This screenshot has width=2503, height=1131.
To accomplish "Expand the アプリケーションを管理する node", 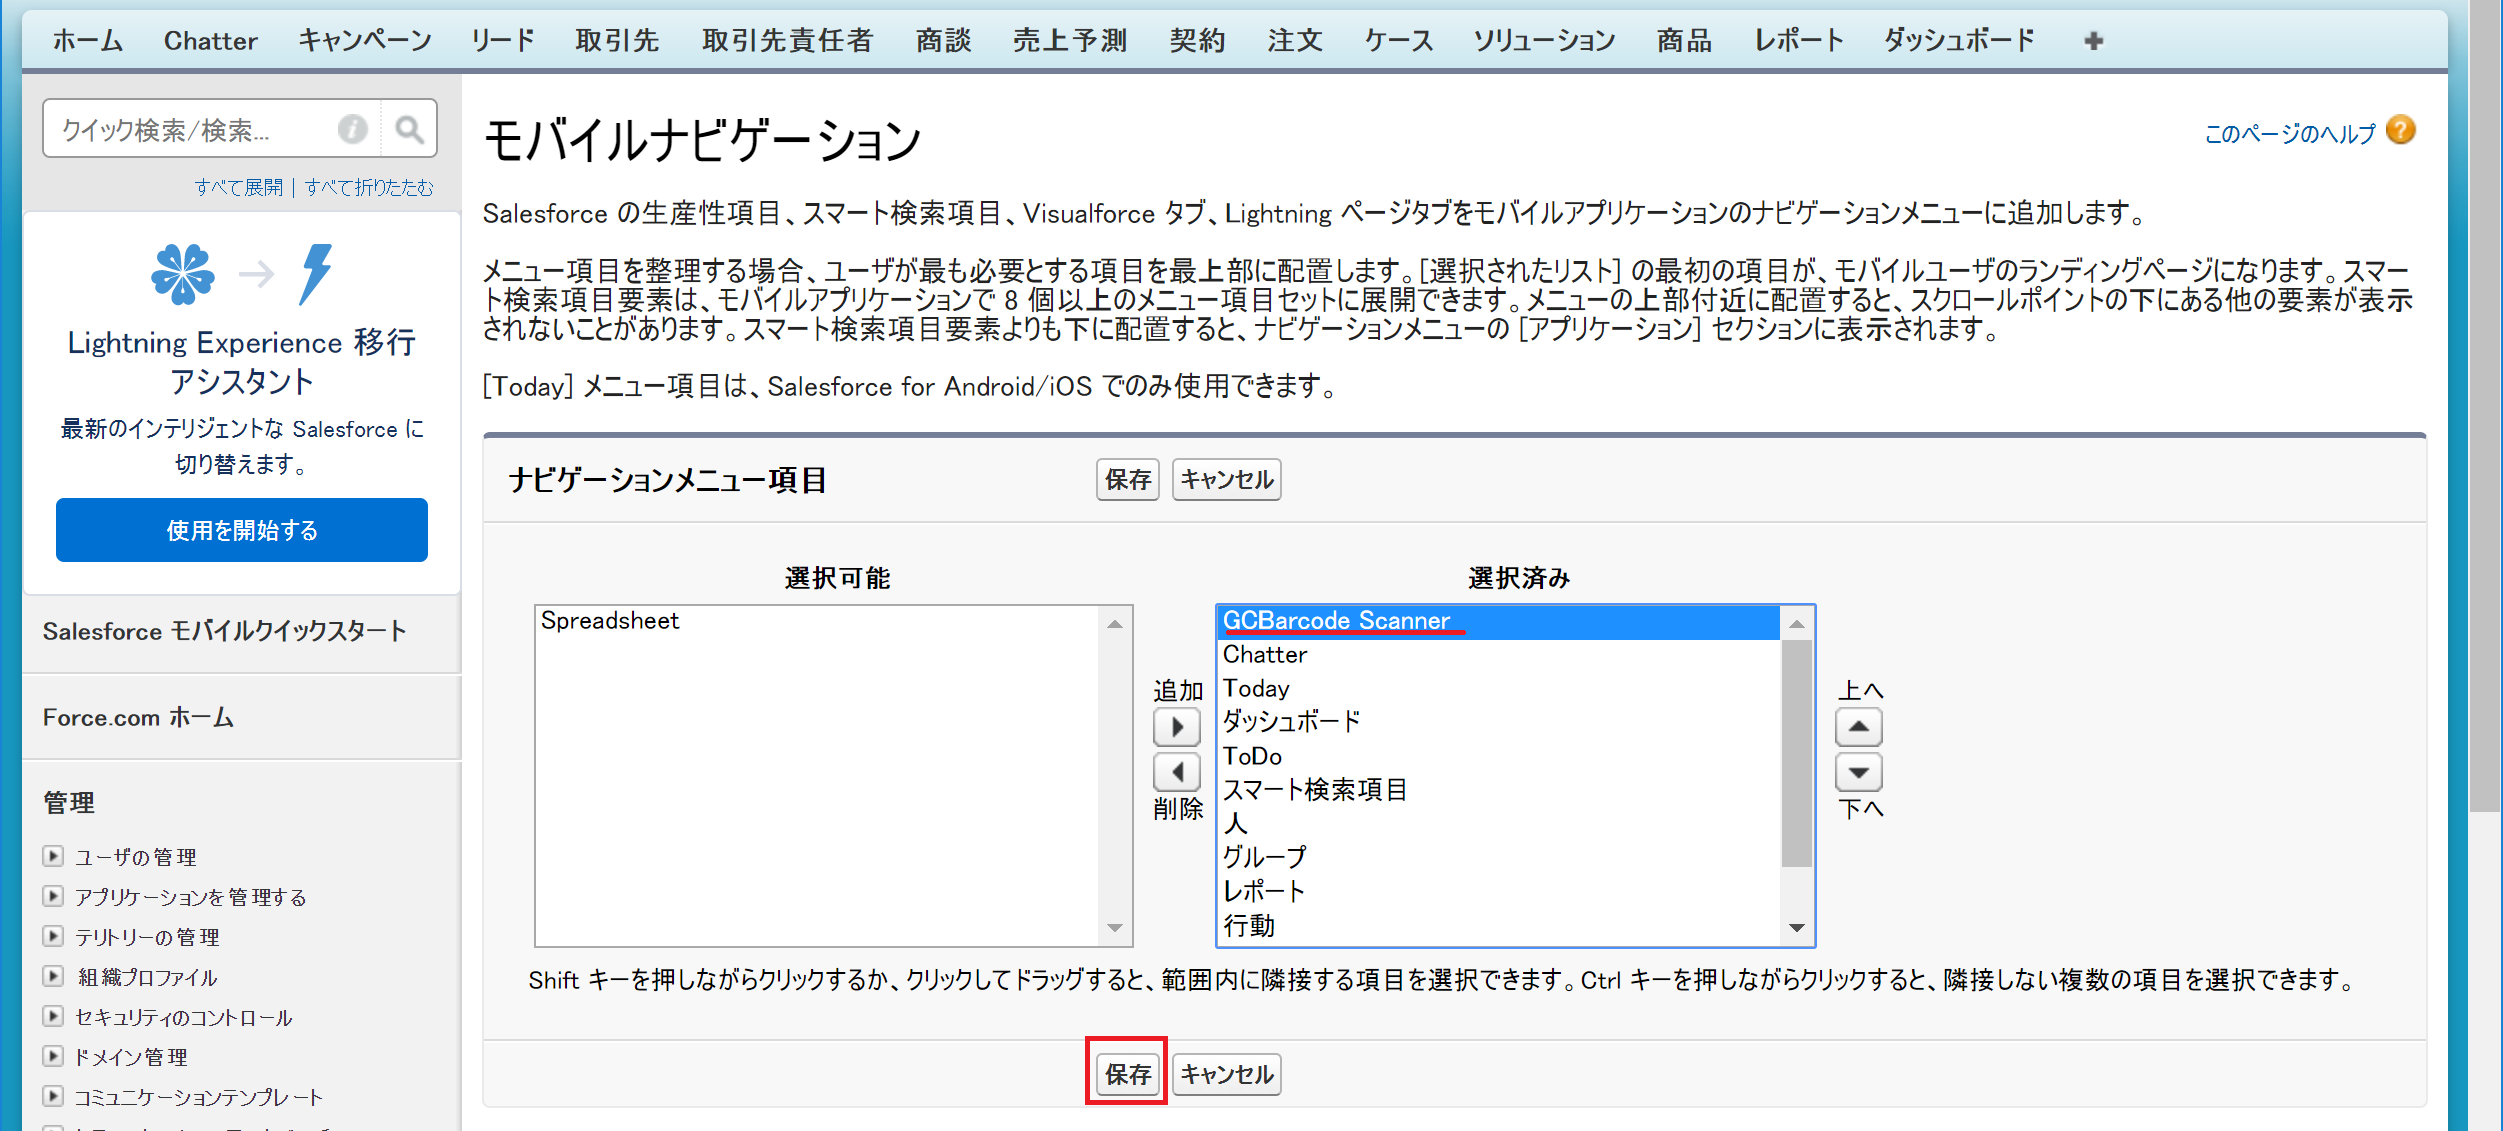I will tap(53, 896).
